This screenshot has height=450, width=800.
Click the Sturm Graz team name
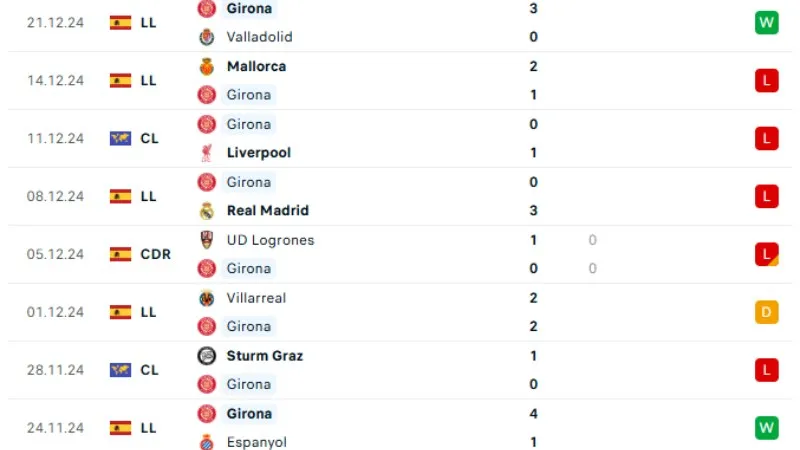265,356
